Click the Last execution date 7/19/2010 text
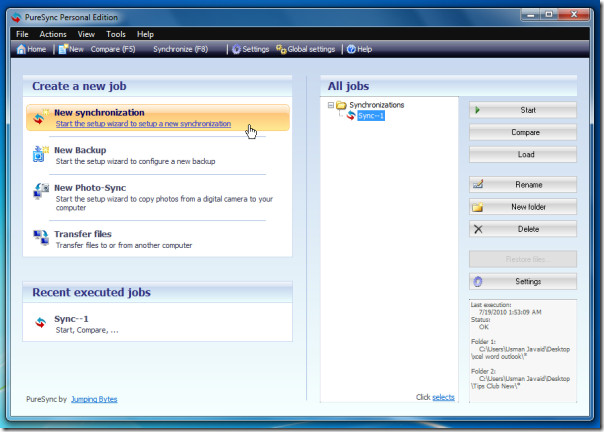The height and width of the screenshot is (432, 604). 510,312
